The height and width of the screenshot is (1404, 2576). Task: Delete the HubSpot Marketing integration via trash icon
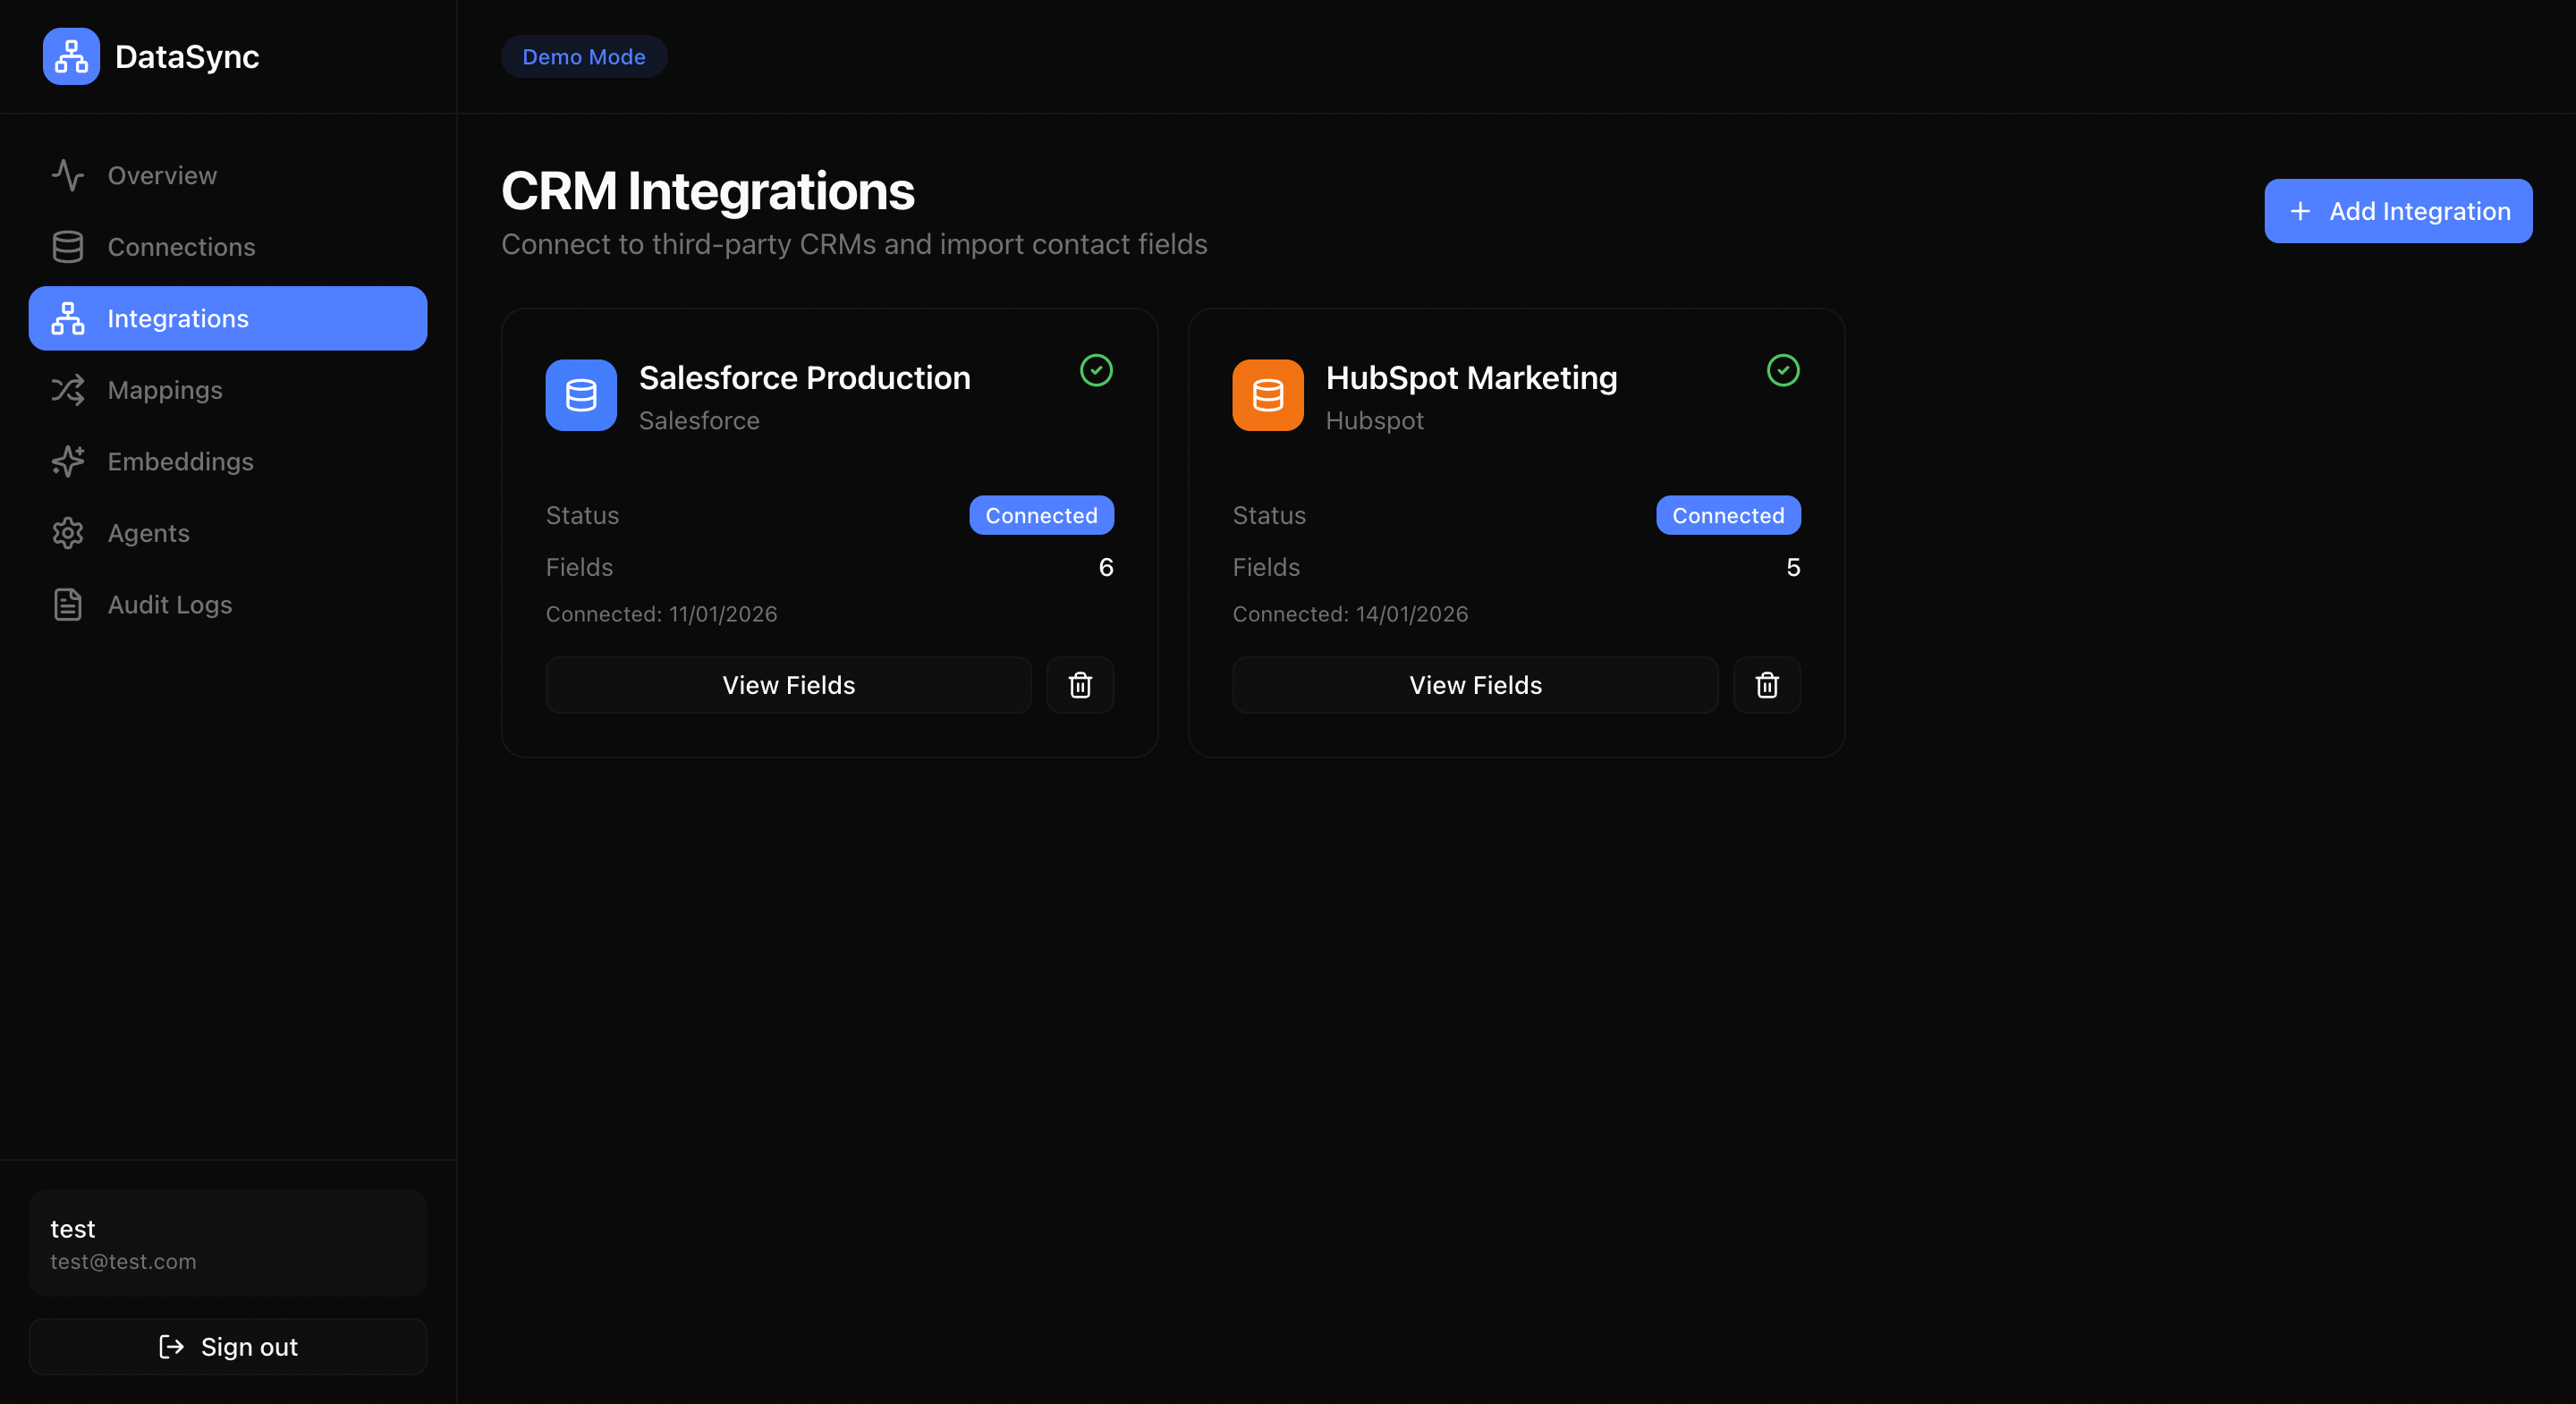click(1767, 685)
